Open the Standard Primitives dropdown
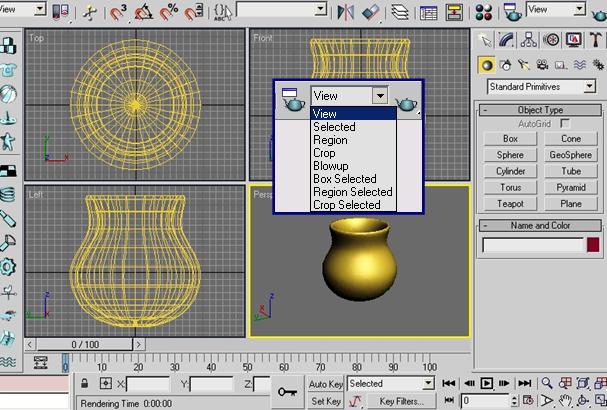Viewport: 607px width, 410px height. [x=539, y=87]
